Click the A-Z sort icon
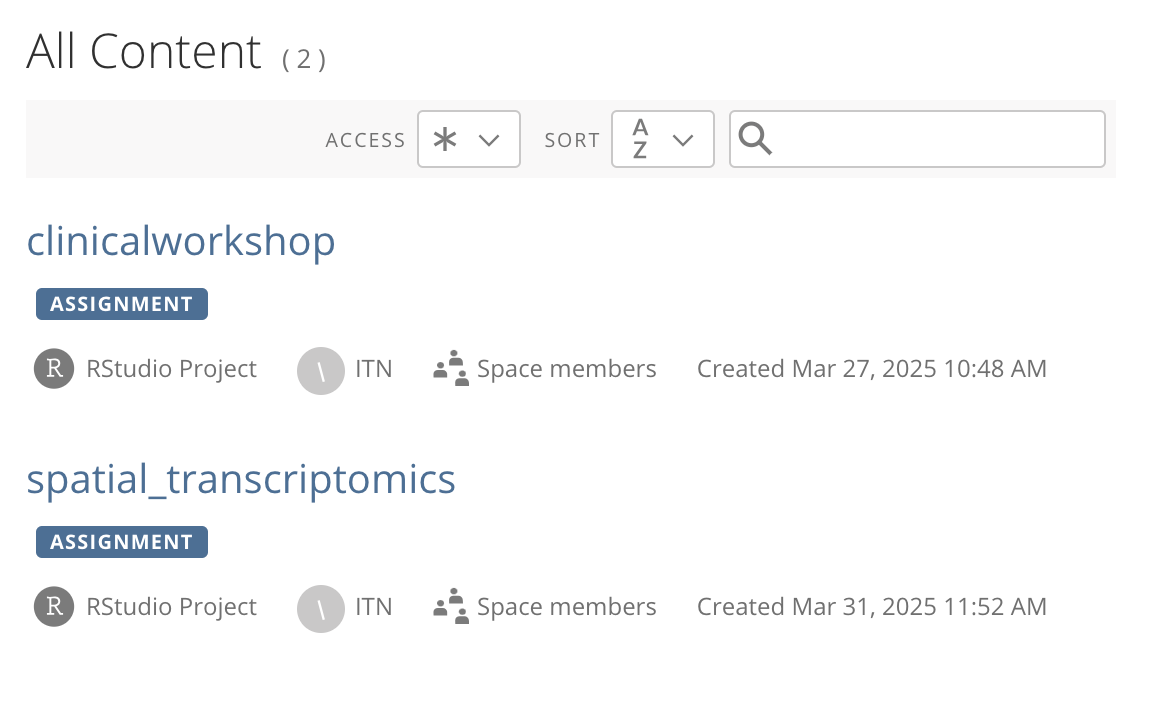 pos(639,140)
